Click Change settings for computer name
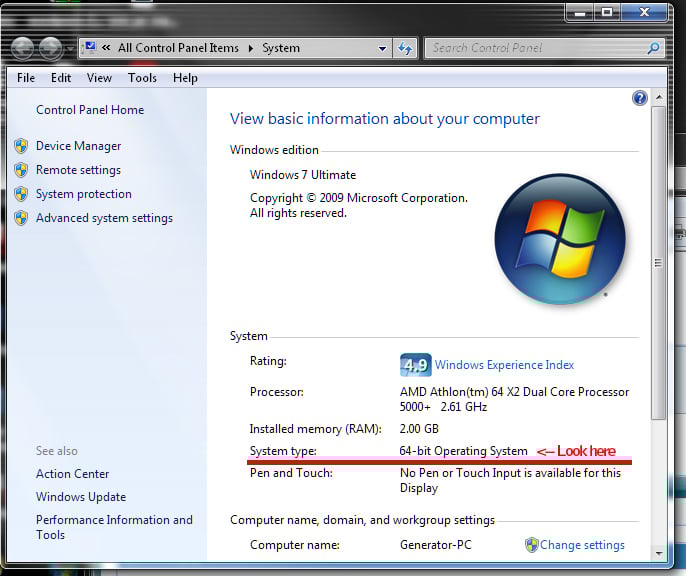This screenshot has width=686, height=576. 582,545
